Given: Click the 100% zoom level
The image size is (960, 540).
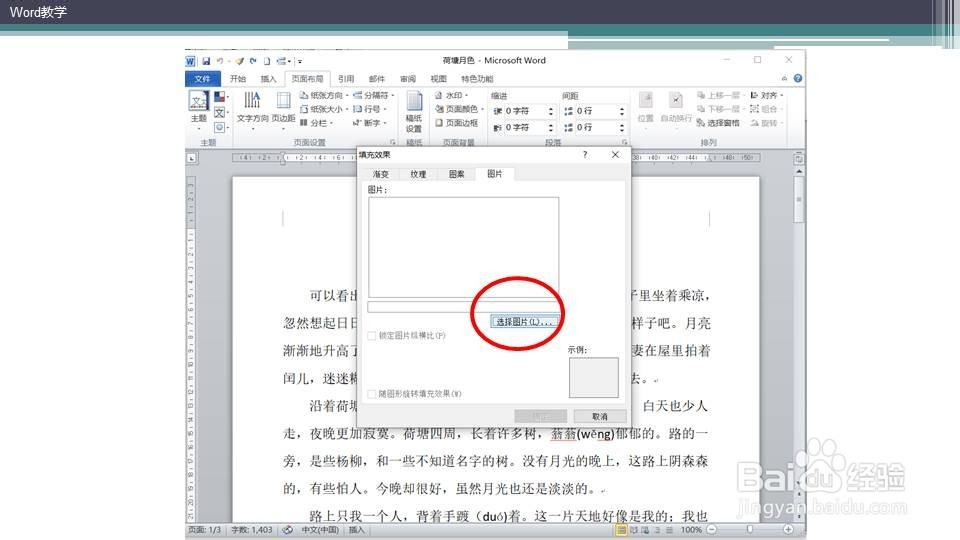Looking at the screenshot, I should tap(691, 530).
